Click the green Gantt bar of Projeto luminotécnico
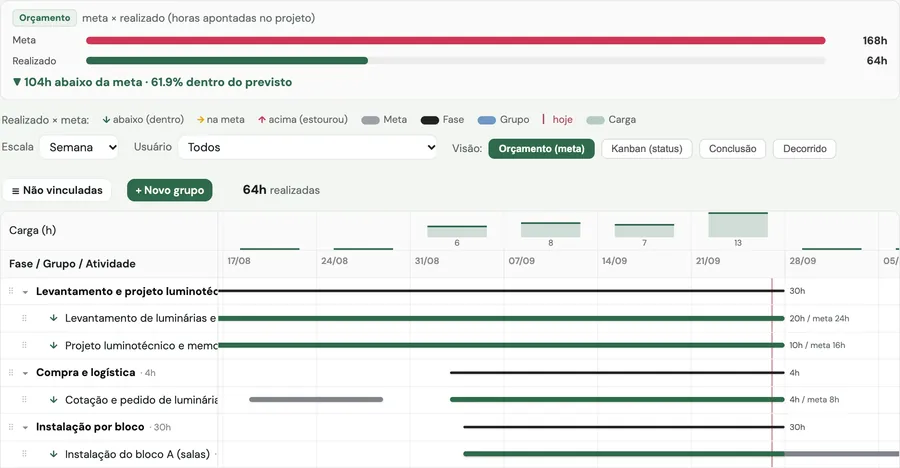The width and height of the screenshot is (900, 468). pyautogui.click(x=501, y=345)
